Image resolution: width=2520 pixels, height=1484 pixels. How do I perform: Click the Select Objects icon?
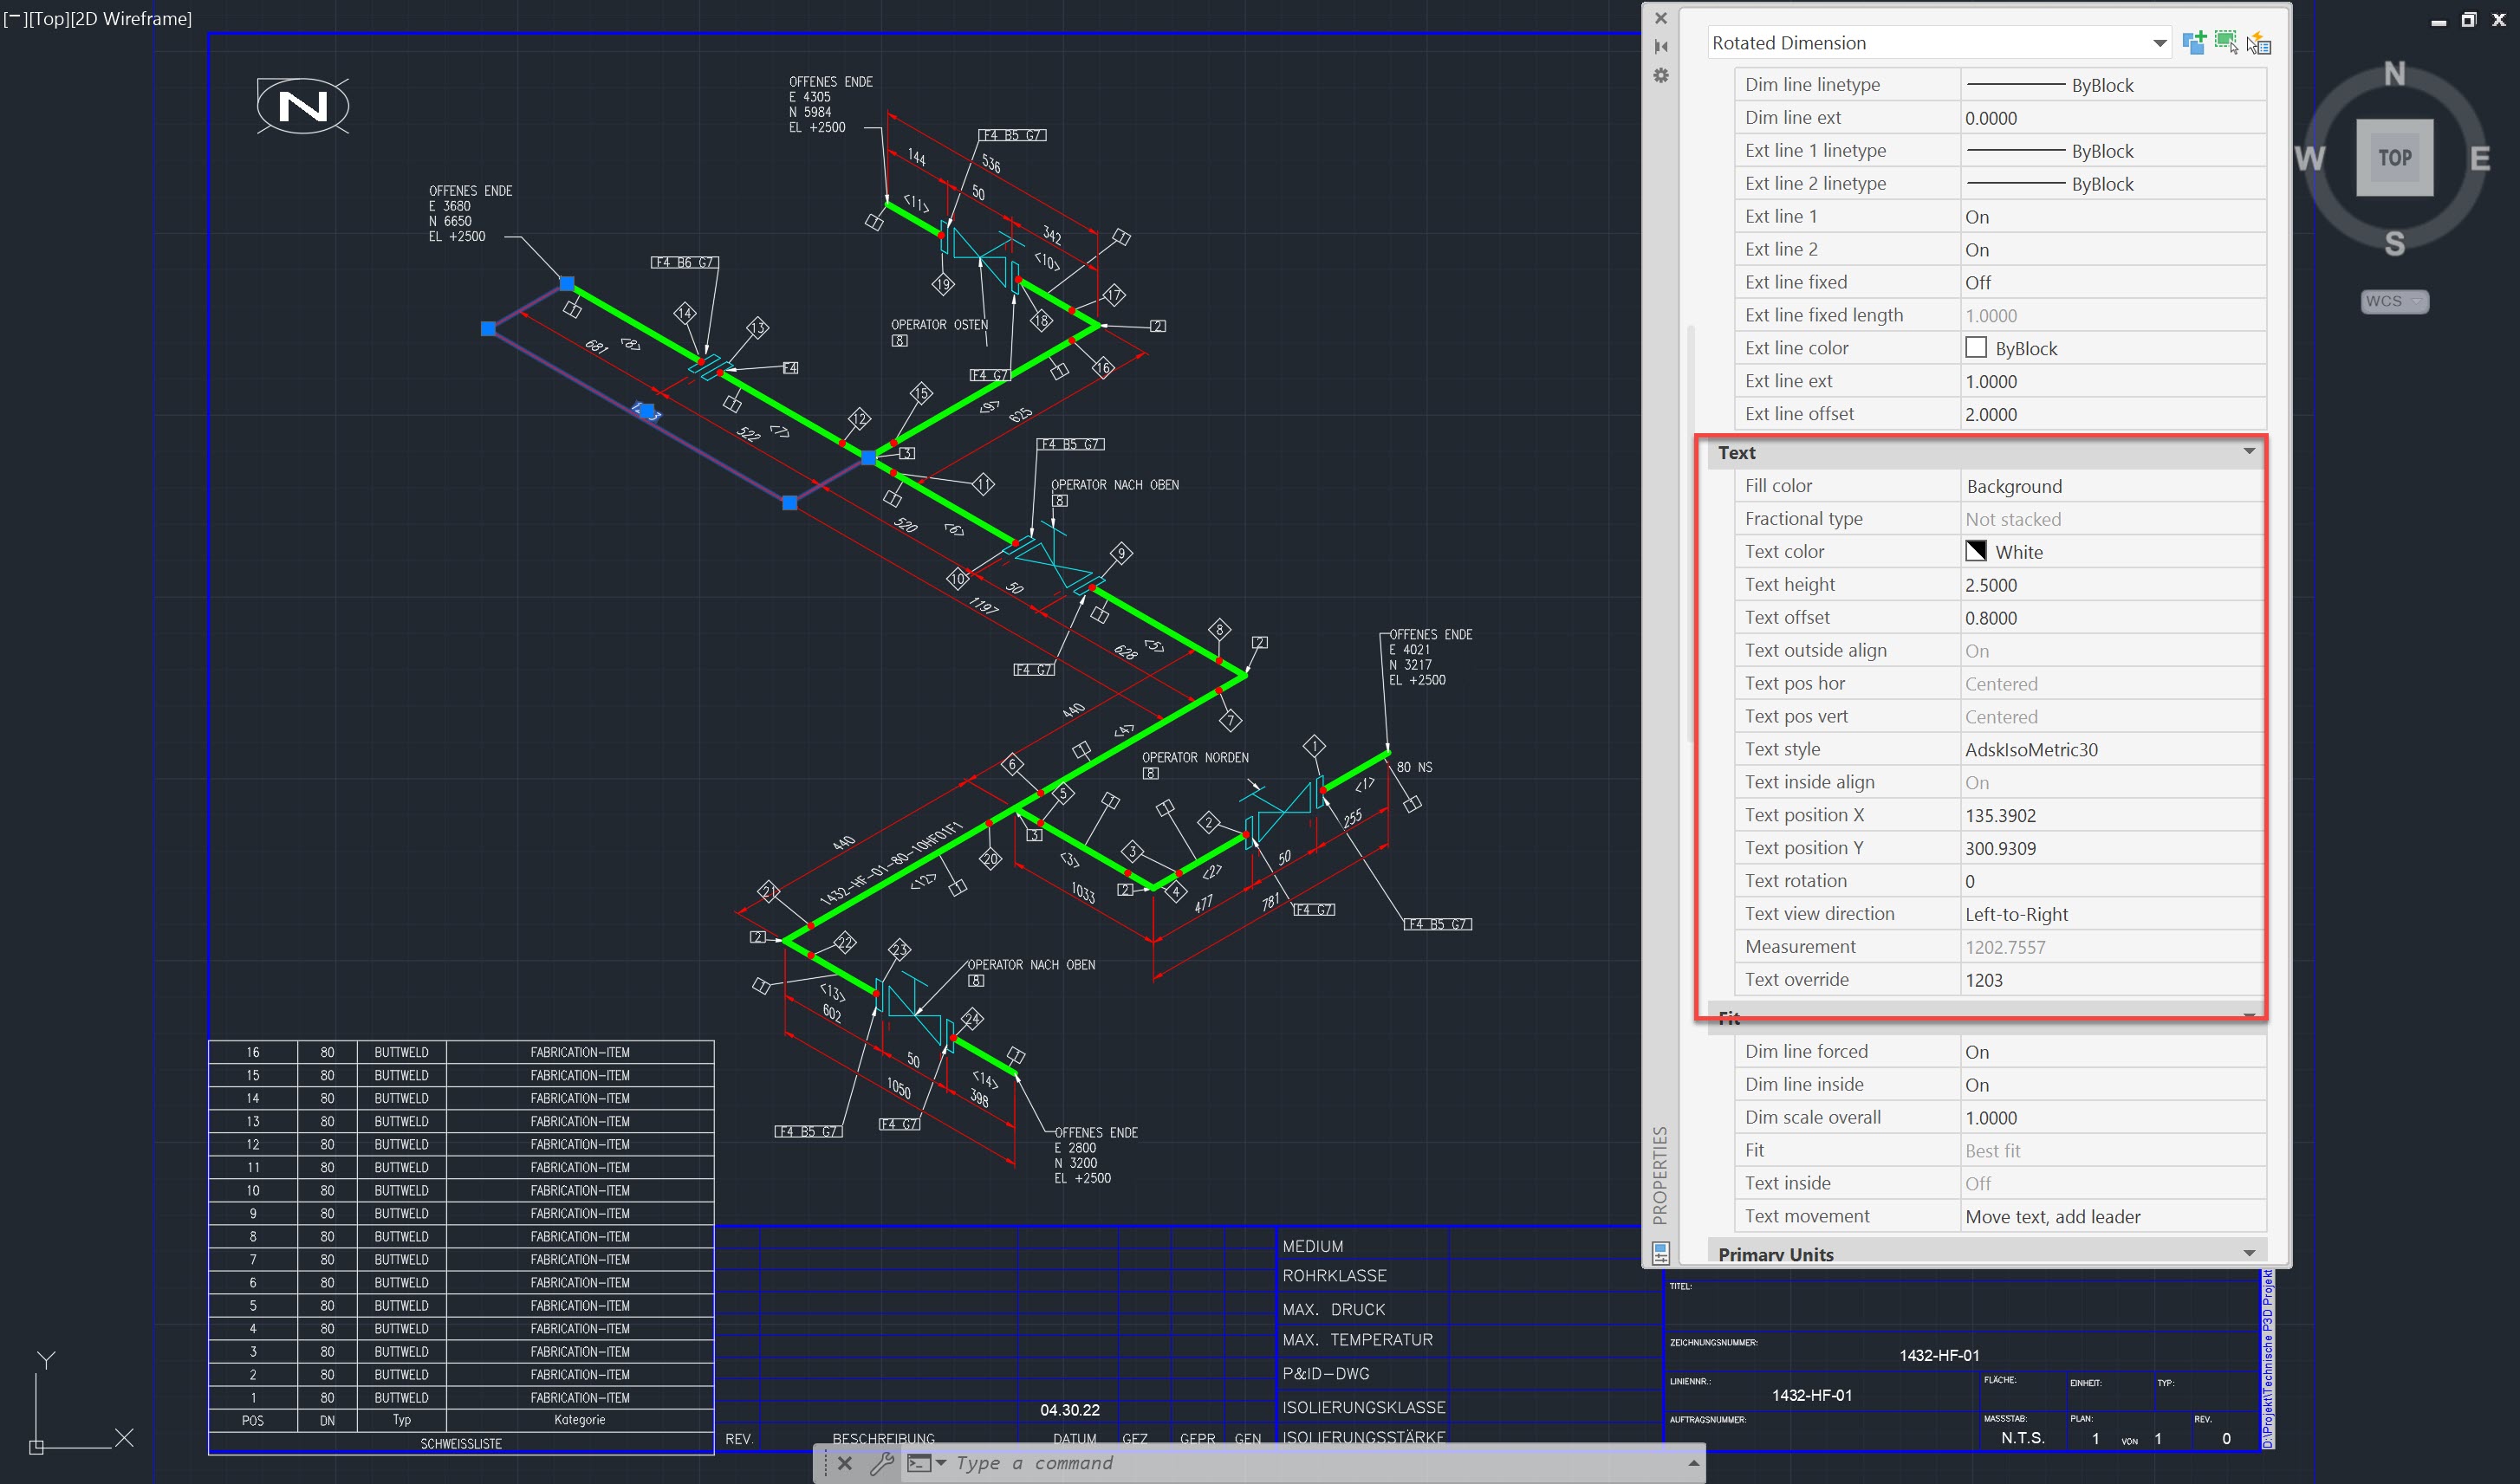tap(2226, 43)
